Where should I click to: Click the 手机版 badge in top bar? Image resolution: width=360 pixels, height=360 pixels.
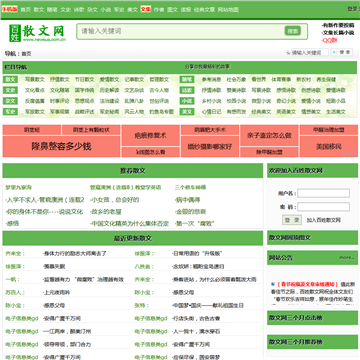[x=9, y=9]
